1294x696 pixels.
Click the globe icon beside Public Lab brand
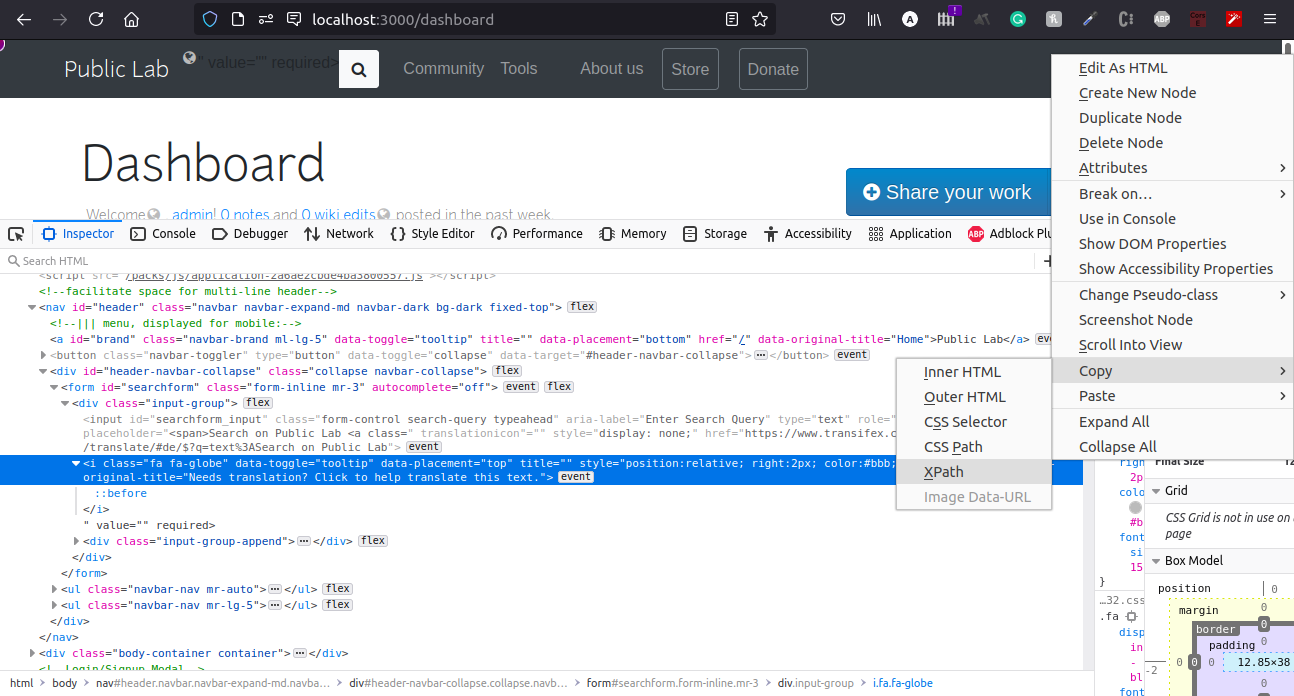coord(190,58)
